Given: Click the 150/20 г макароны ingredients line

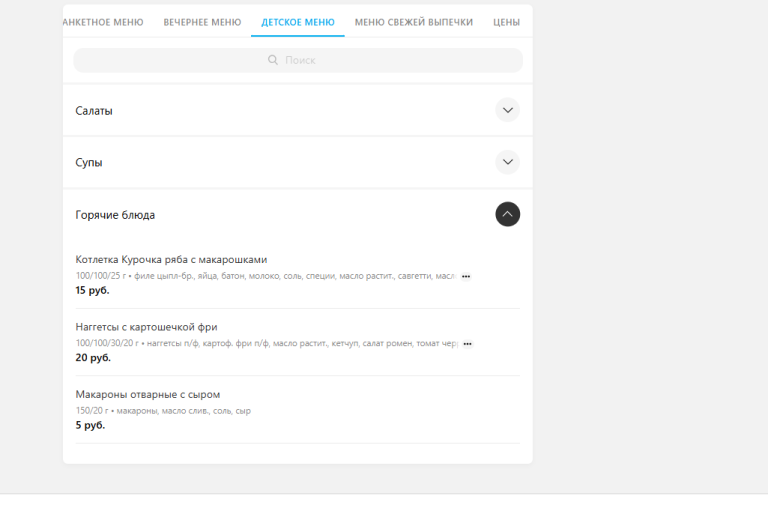Looking at the screenshot, I should [x=163, y=411].
